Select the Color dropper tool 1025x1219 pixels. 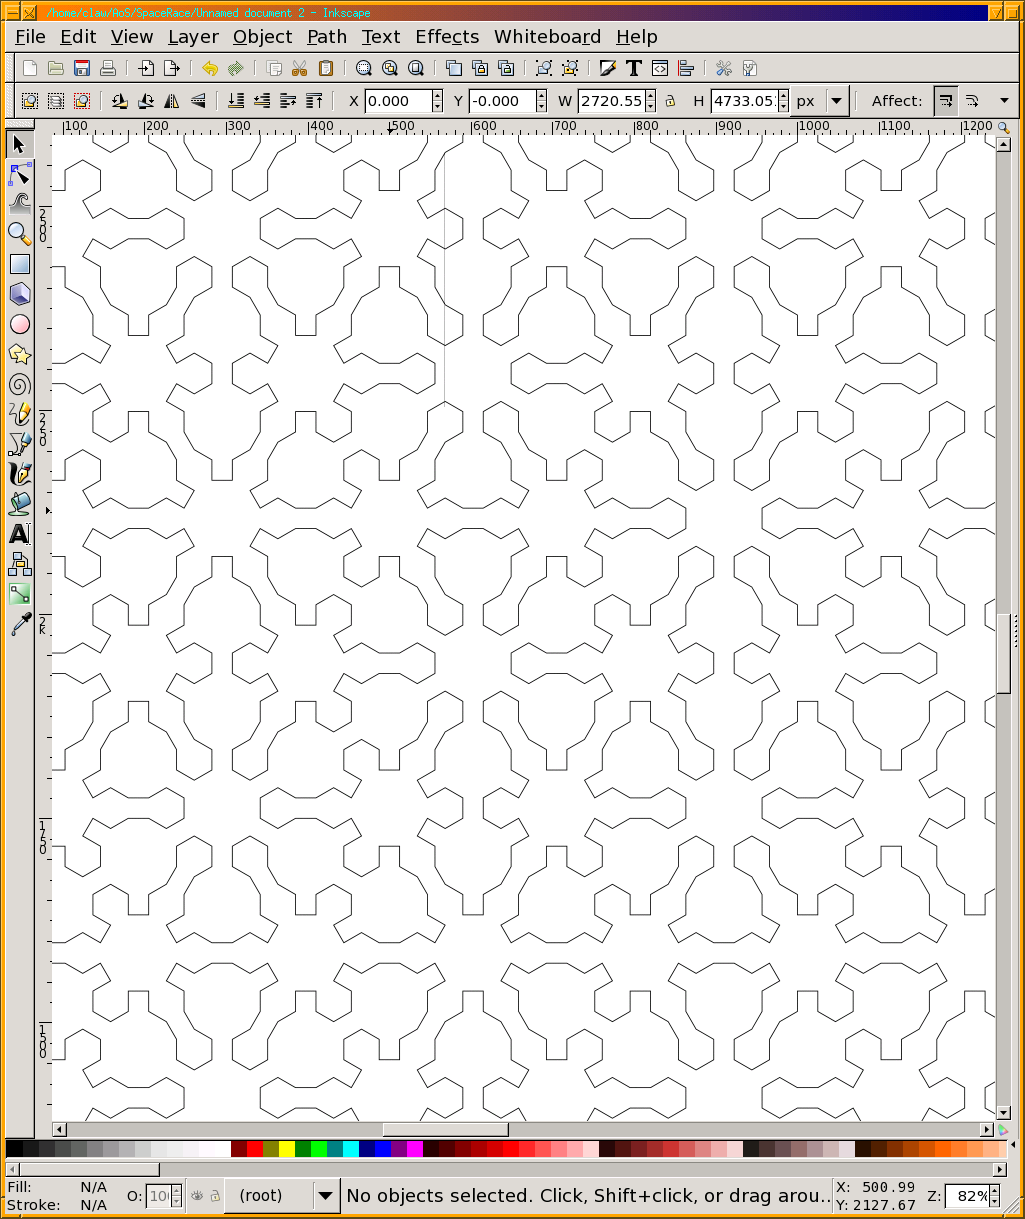pos(19,625)
